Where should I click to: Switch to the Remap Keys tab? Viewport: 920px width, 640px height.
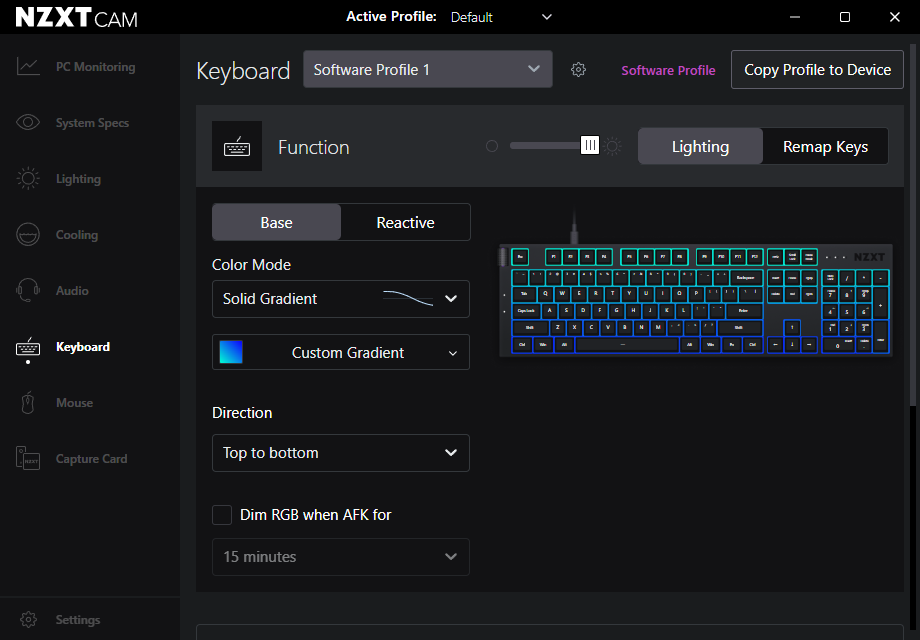(x=825, y=146)
